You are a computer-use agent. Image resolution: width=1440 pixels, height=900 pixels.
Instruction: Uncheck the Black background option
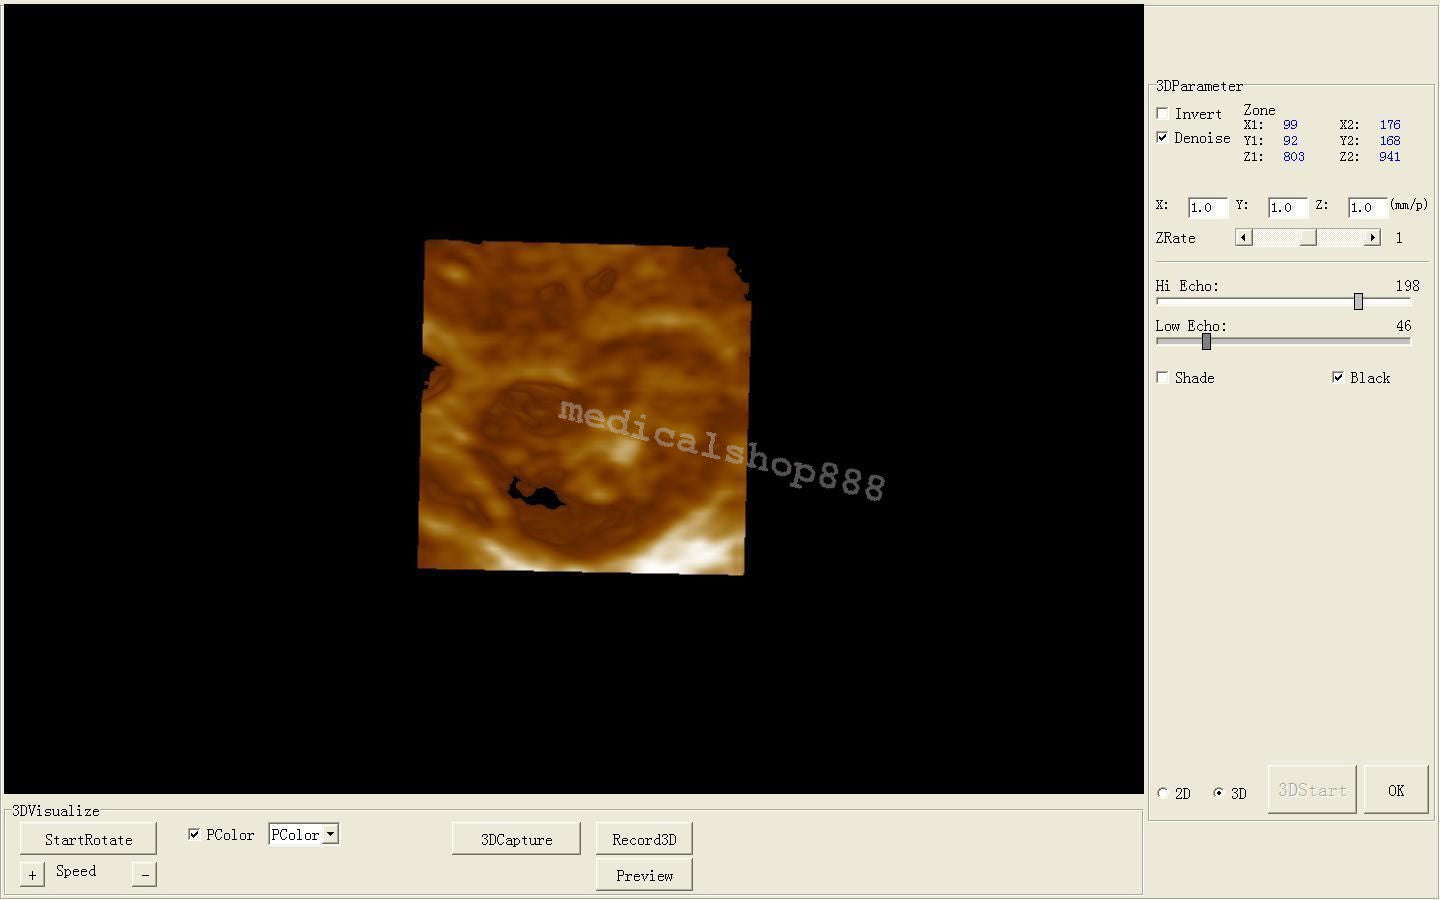point(1339,377)
